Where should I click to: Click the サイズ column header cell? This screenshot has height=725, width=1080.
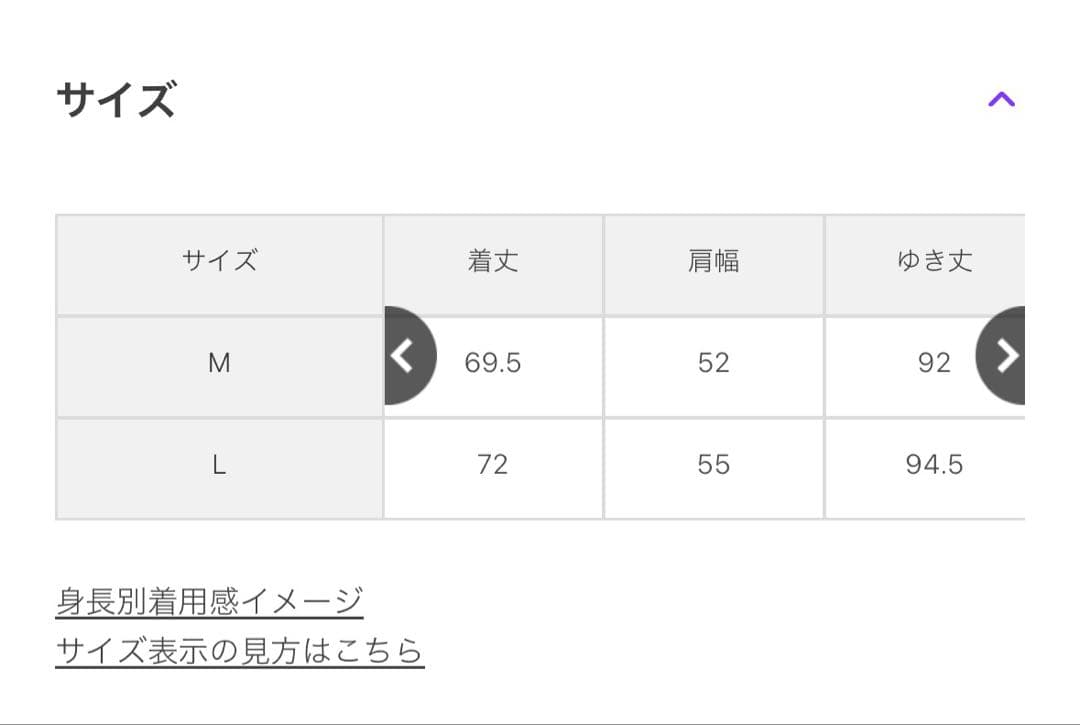coord(219,262)
